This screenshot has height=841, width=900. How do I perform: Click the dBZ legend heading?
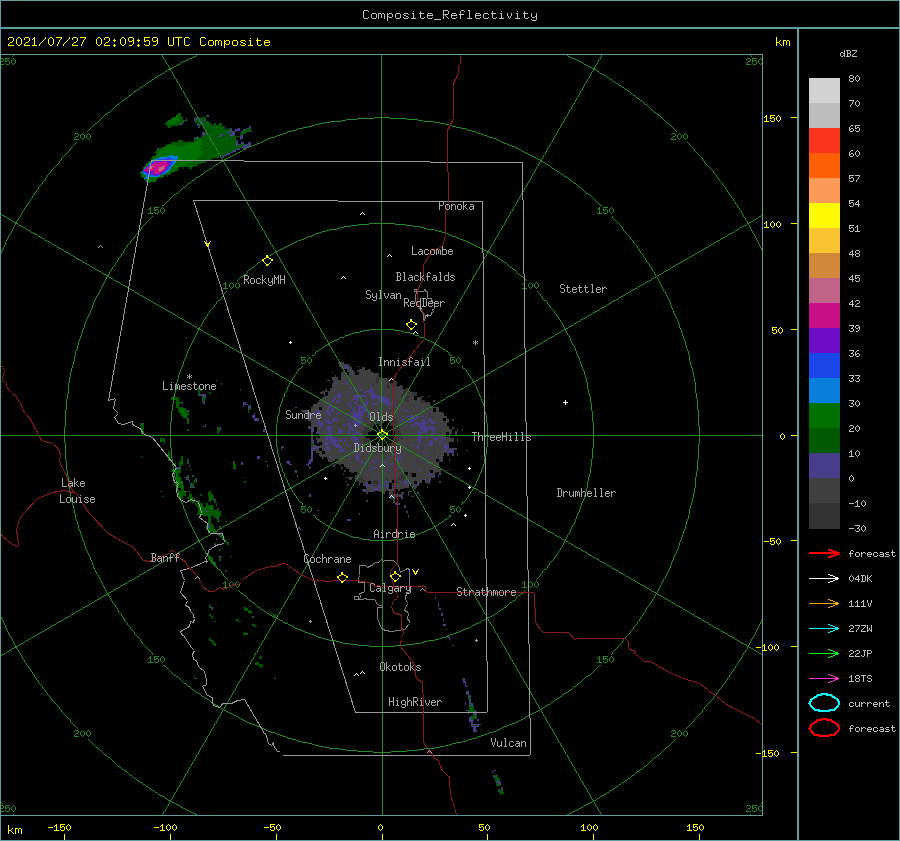pos(848,54)
